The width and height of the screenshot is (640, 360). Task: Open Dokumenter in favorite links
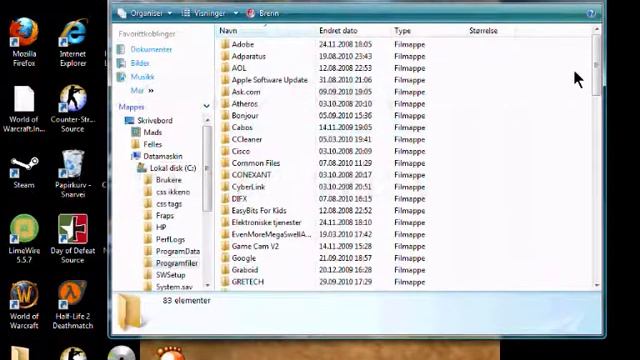pyautogui.click(x=151, y=49)
